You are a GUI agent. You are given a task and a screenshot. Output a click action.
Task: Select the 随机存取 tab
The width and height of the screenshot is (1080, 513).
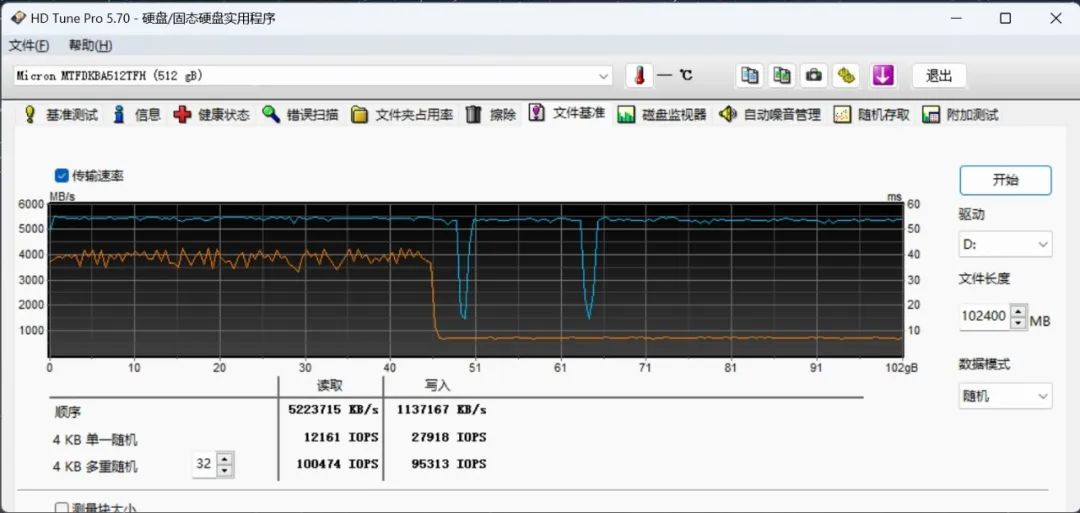pyautogui.click(x=871, y=115)
